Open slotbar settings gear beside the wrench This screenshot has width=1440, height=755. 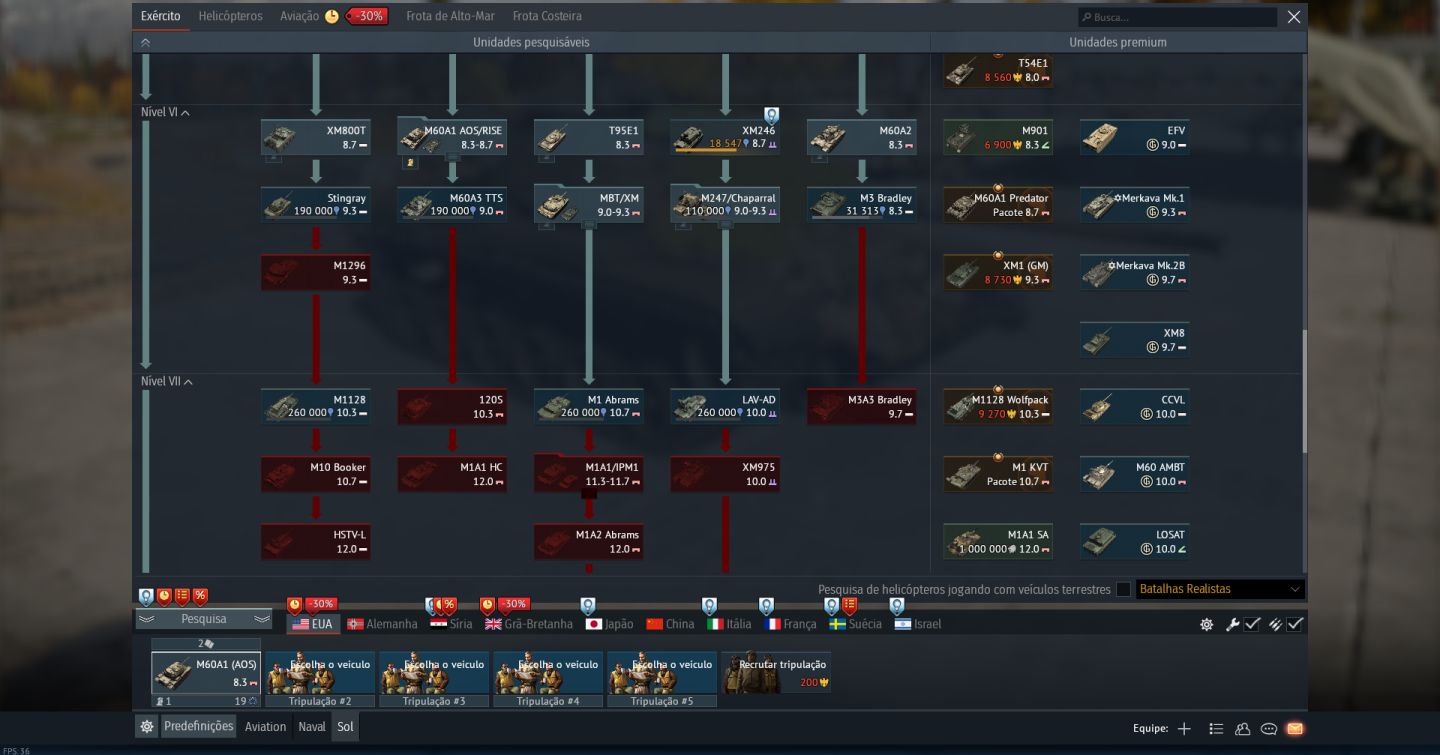[1207, 624]
